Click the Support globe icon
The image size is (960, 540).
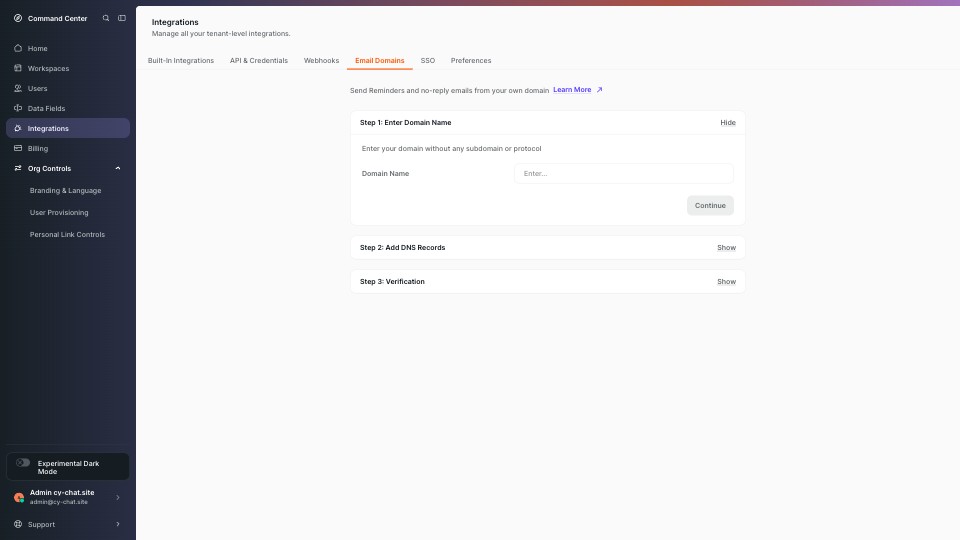pos(18,524)
